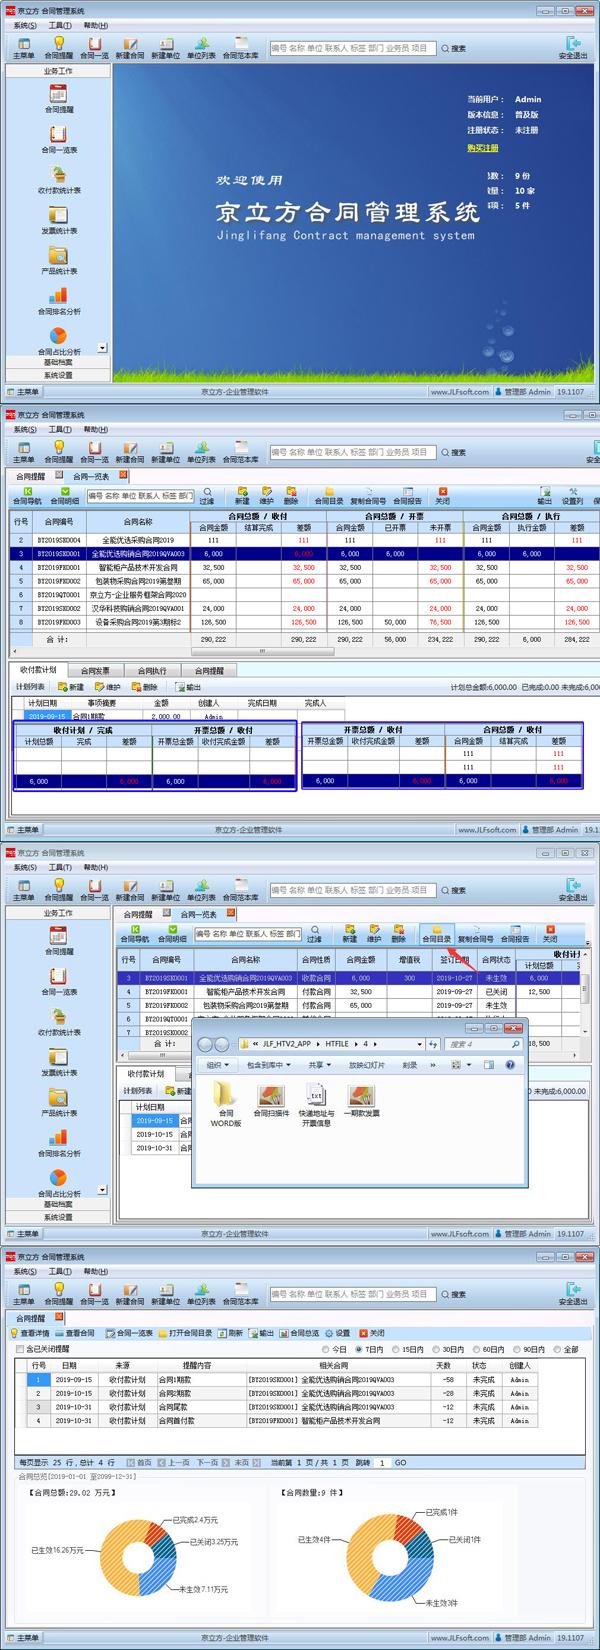Viewport: 600px width, 1650px height.
Task: Click 合同明细 icon in window with blue-outlined tables
Action: [x=65, y=496]
